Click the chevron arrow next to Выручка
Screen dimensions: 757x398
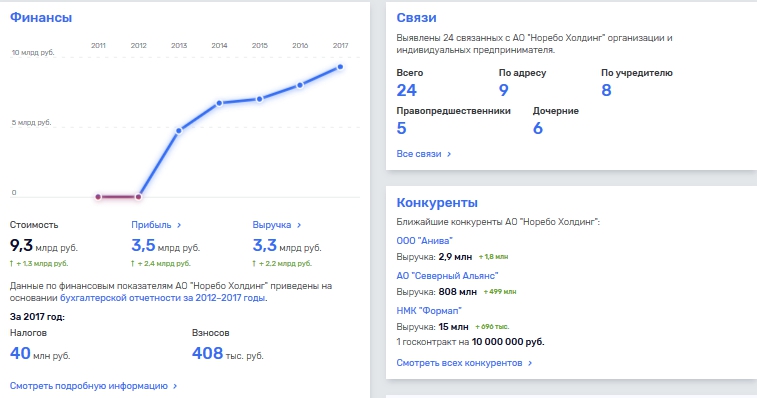coord(299,225)
